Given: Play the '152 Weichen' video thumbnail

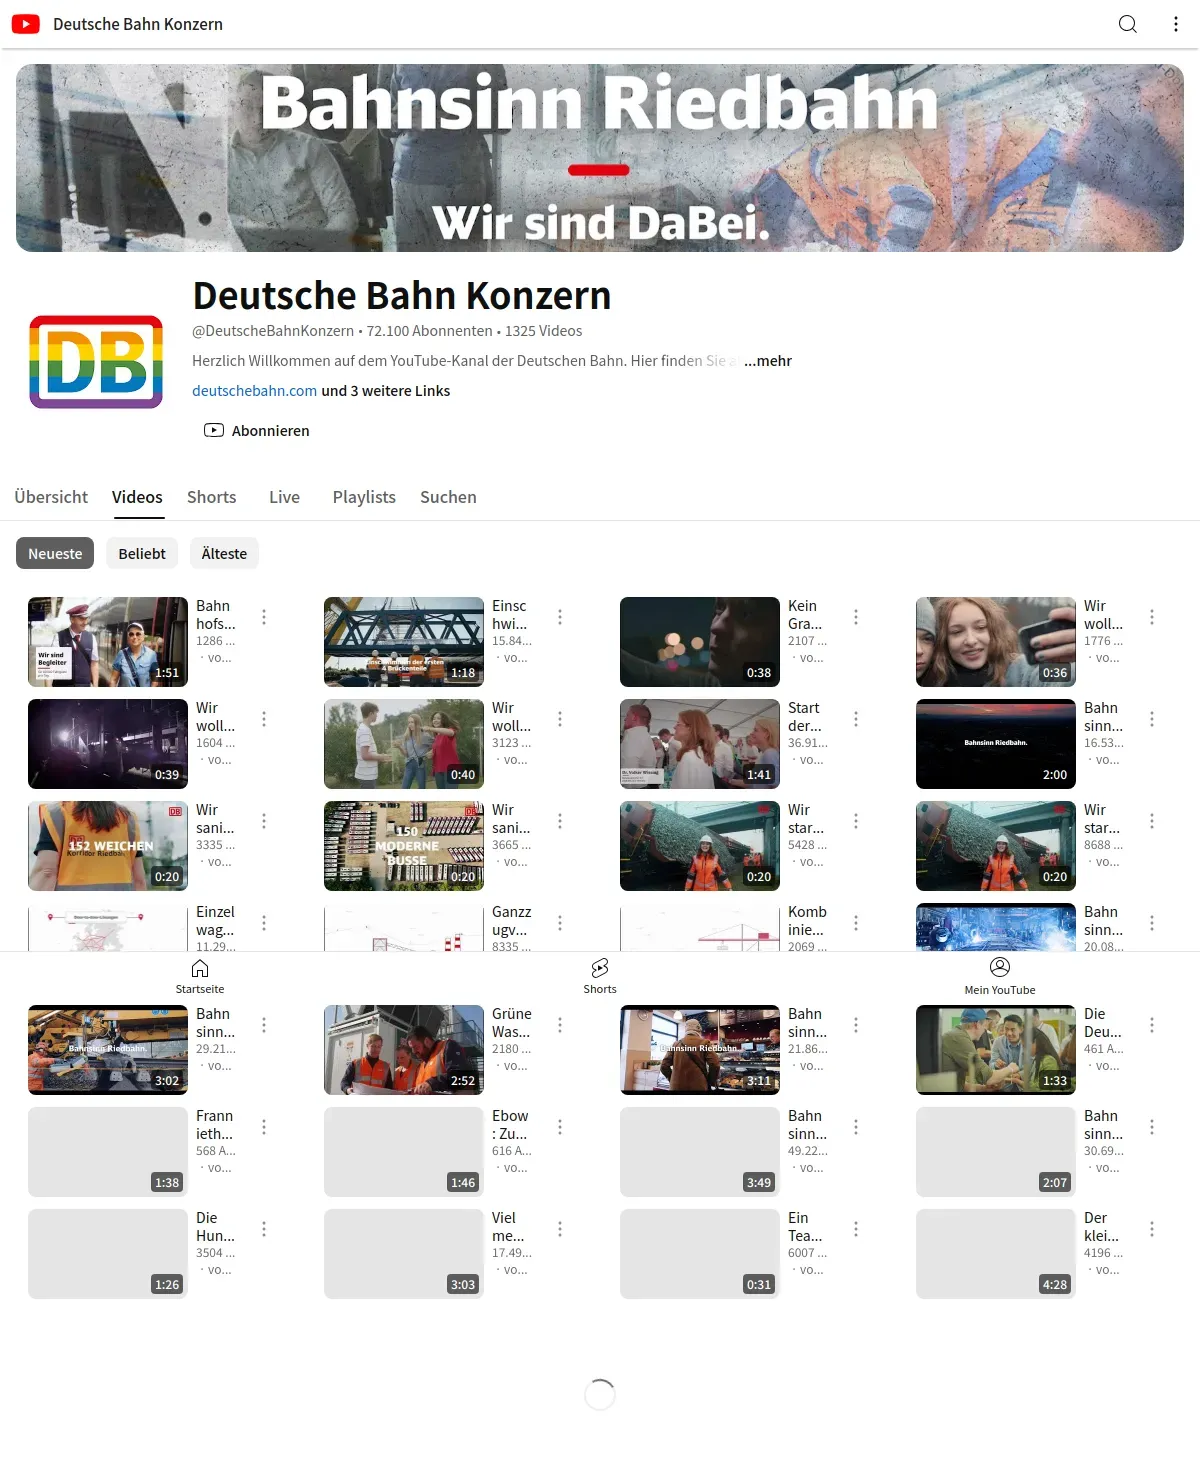Looking at the screenshot, I should pos(108,846).
